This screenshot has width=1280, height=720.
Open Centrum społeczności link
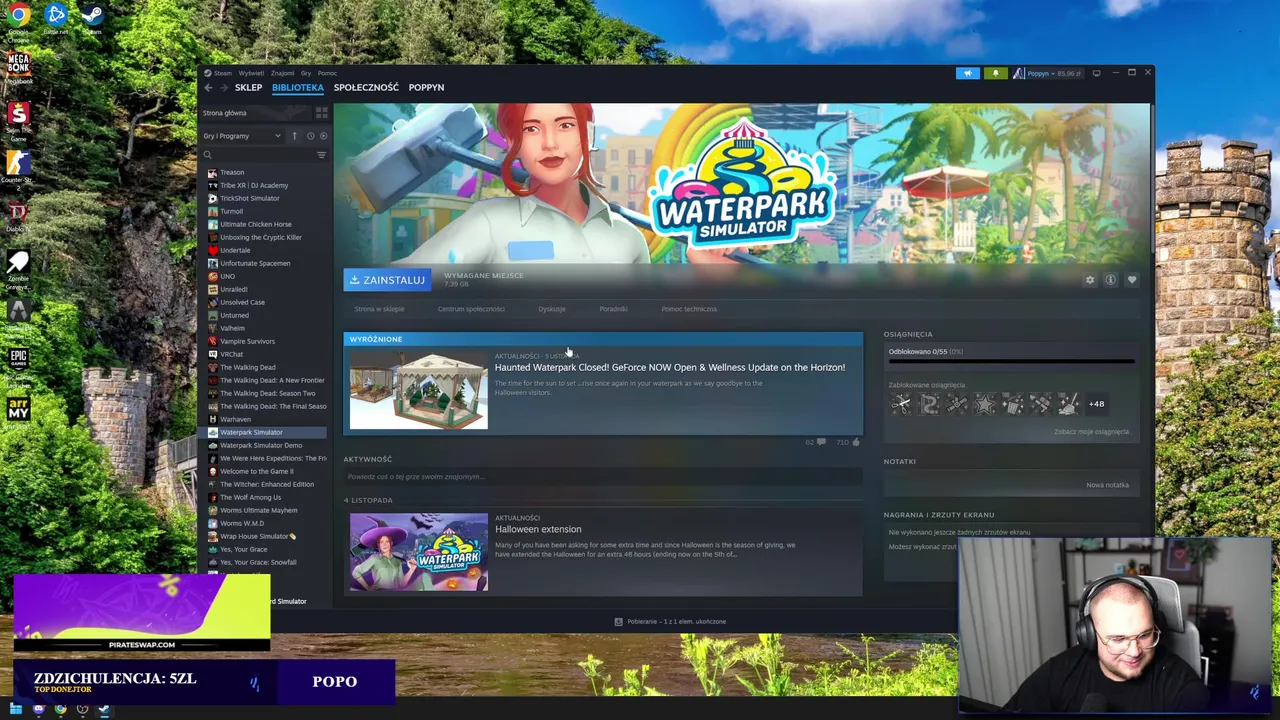(x=471, y=309)
